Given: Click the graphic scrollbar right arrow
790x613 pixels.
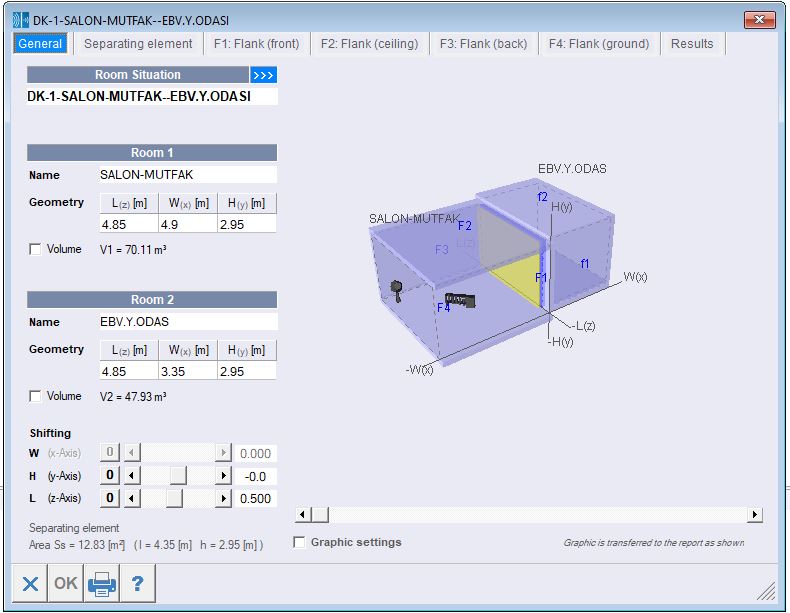Looking at the screenshot, I should [x=754, y=514].
